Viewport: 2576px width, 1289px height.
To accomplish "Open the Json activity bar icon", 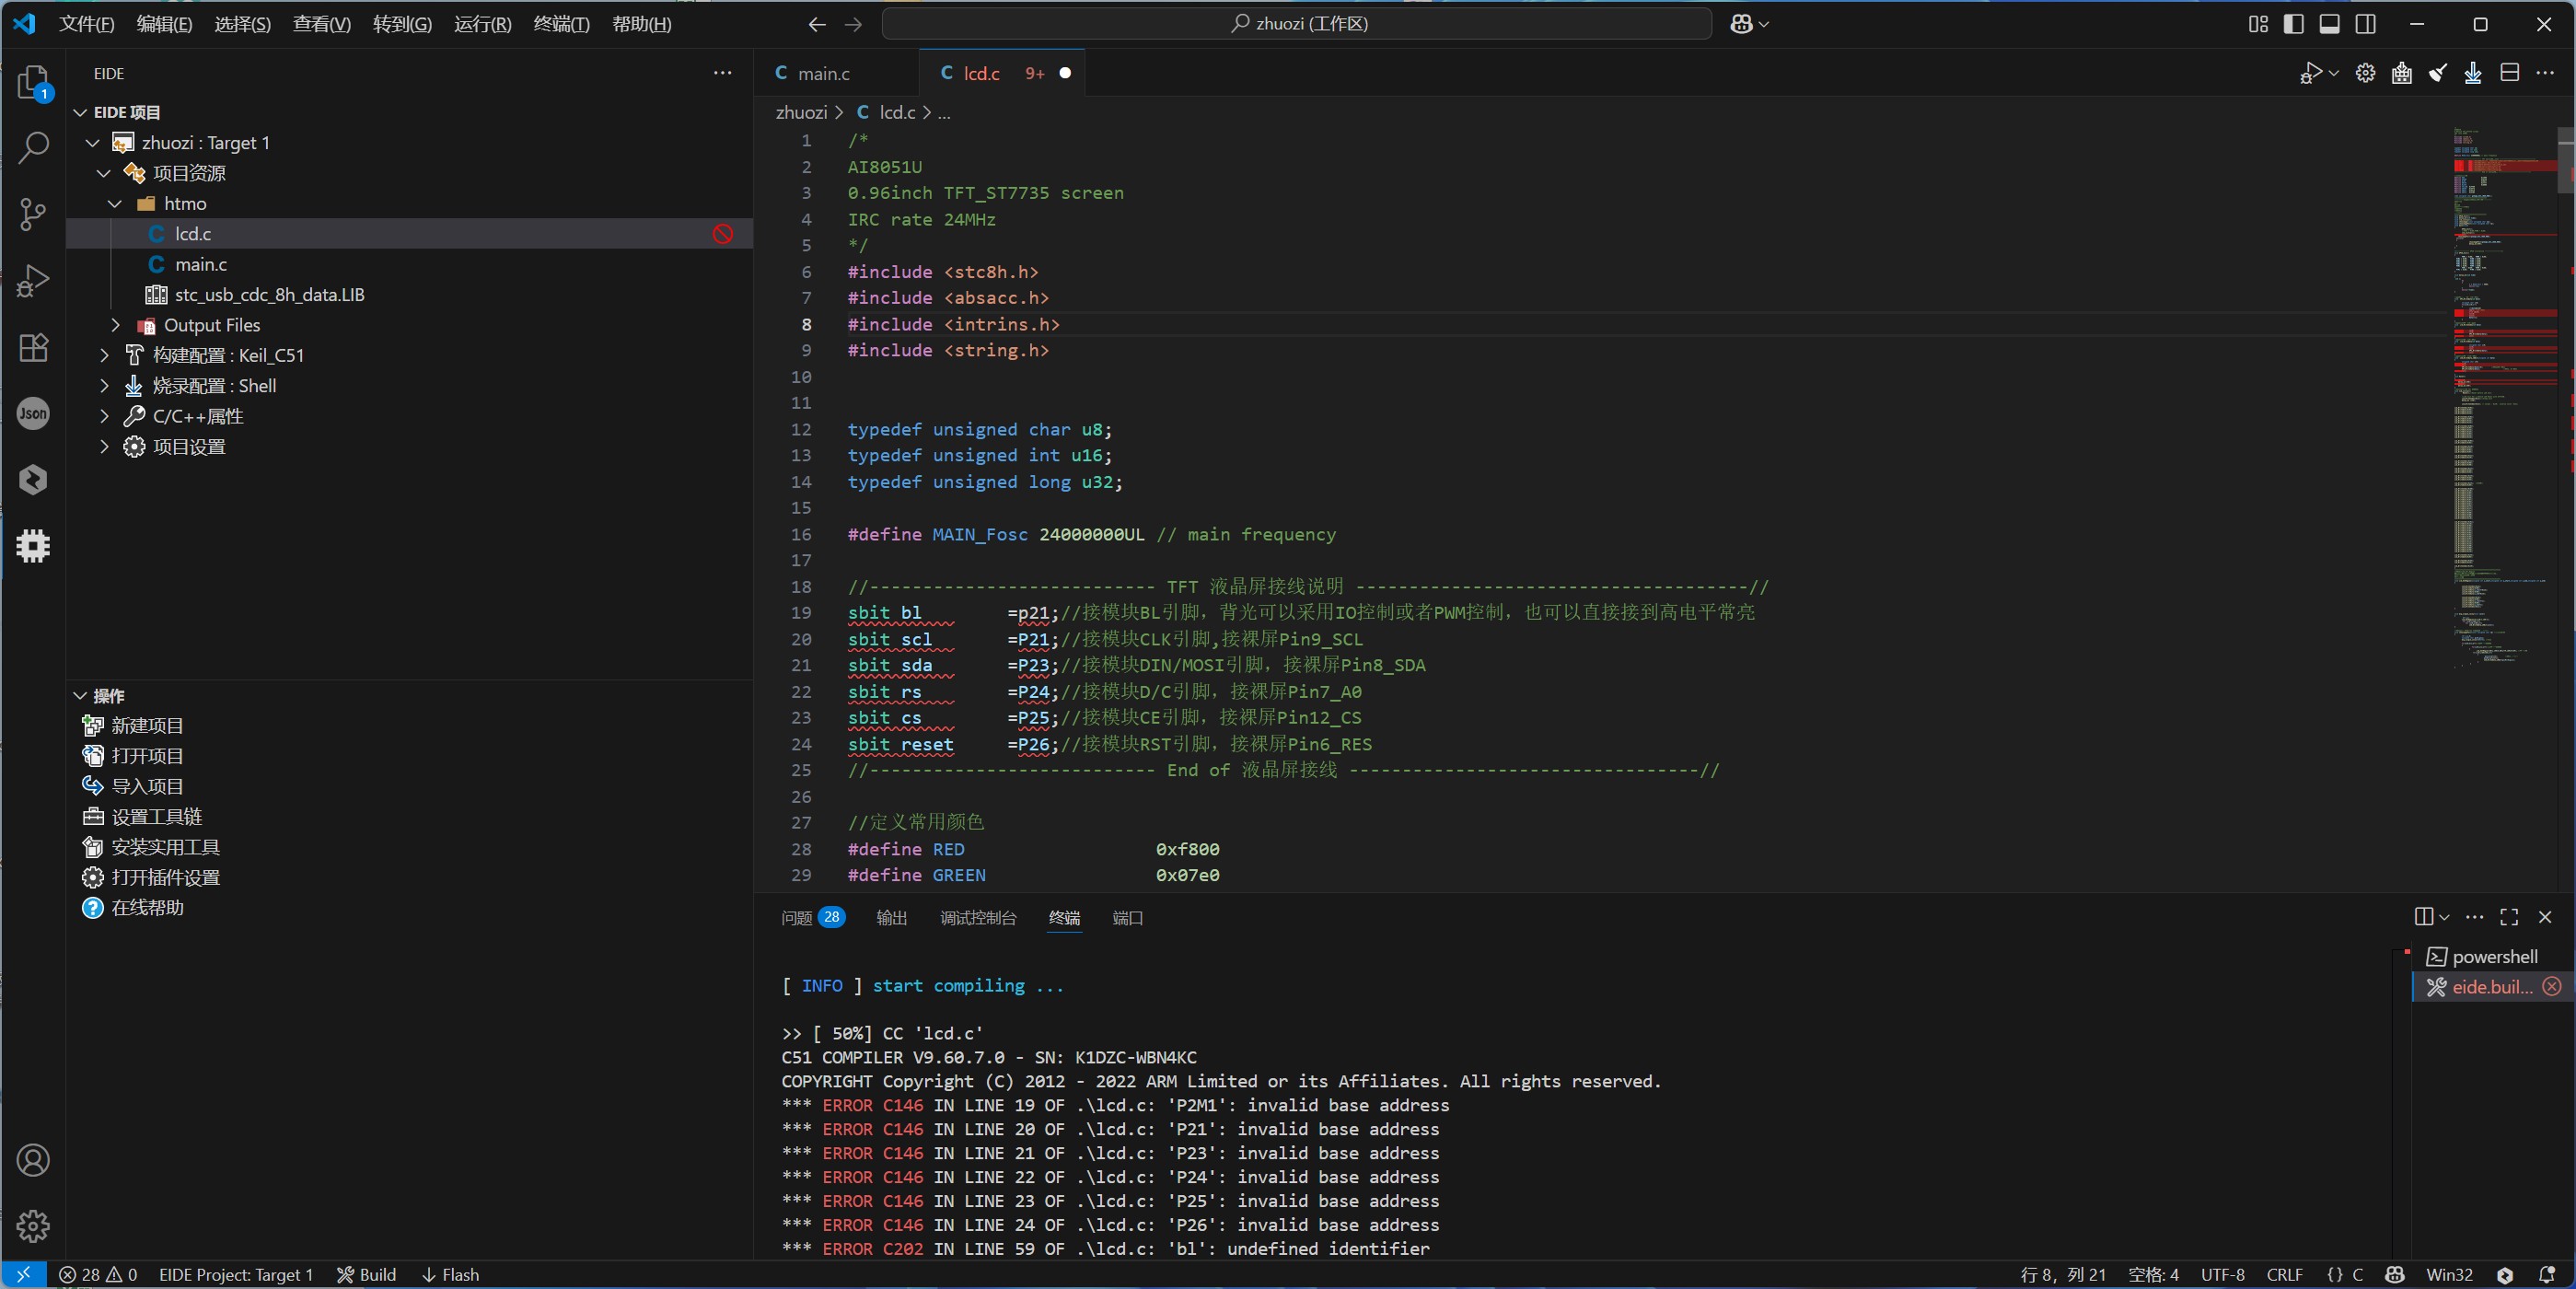I will [x=33, y=413].
